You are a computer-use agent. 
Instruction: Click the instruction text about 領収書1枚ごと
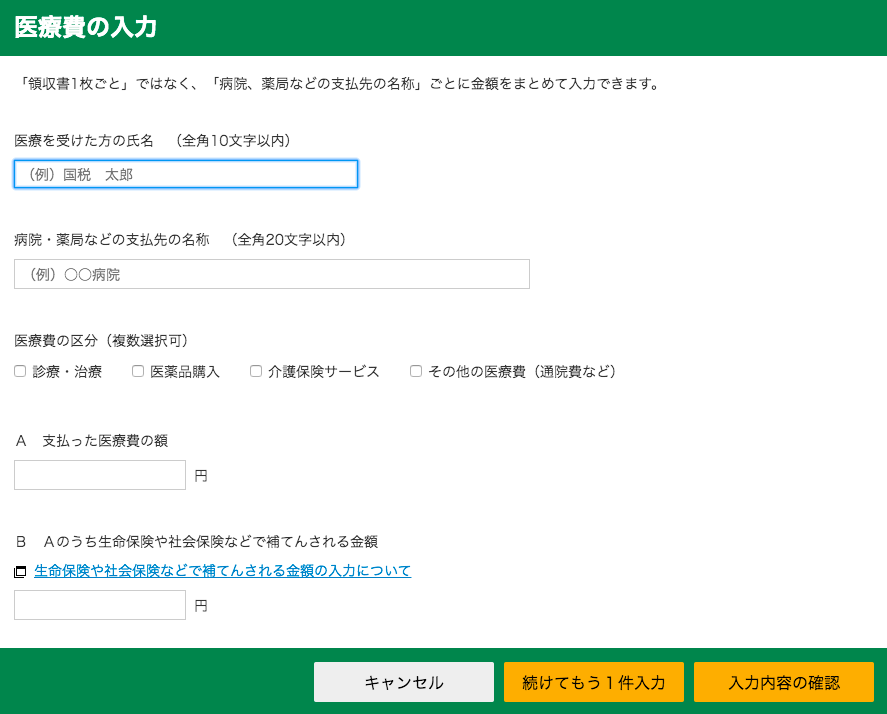point(338,84)
